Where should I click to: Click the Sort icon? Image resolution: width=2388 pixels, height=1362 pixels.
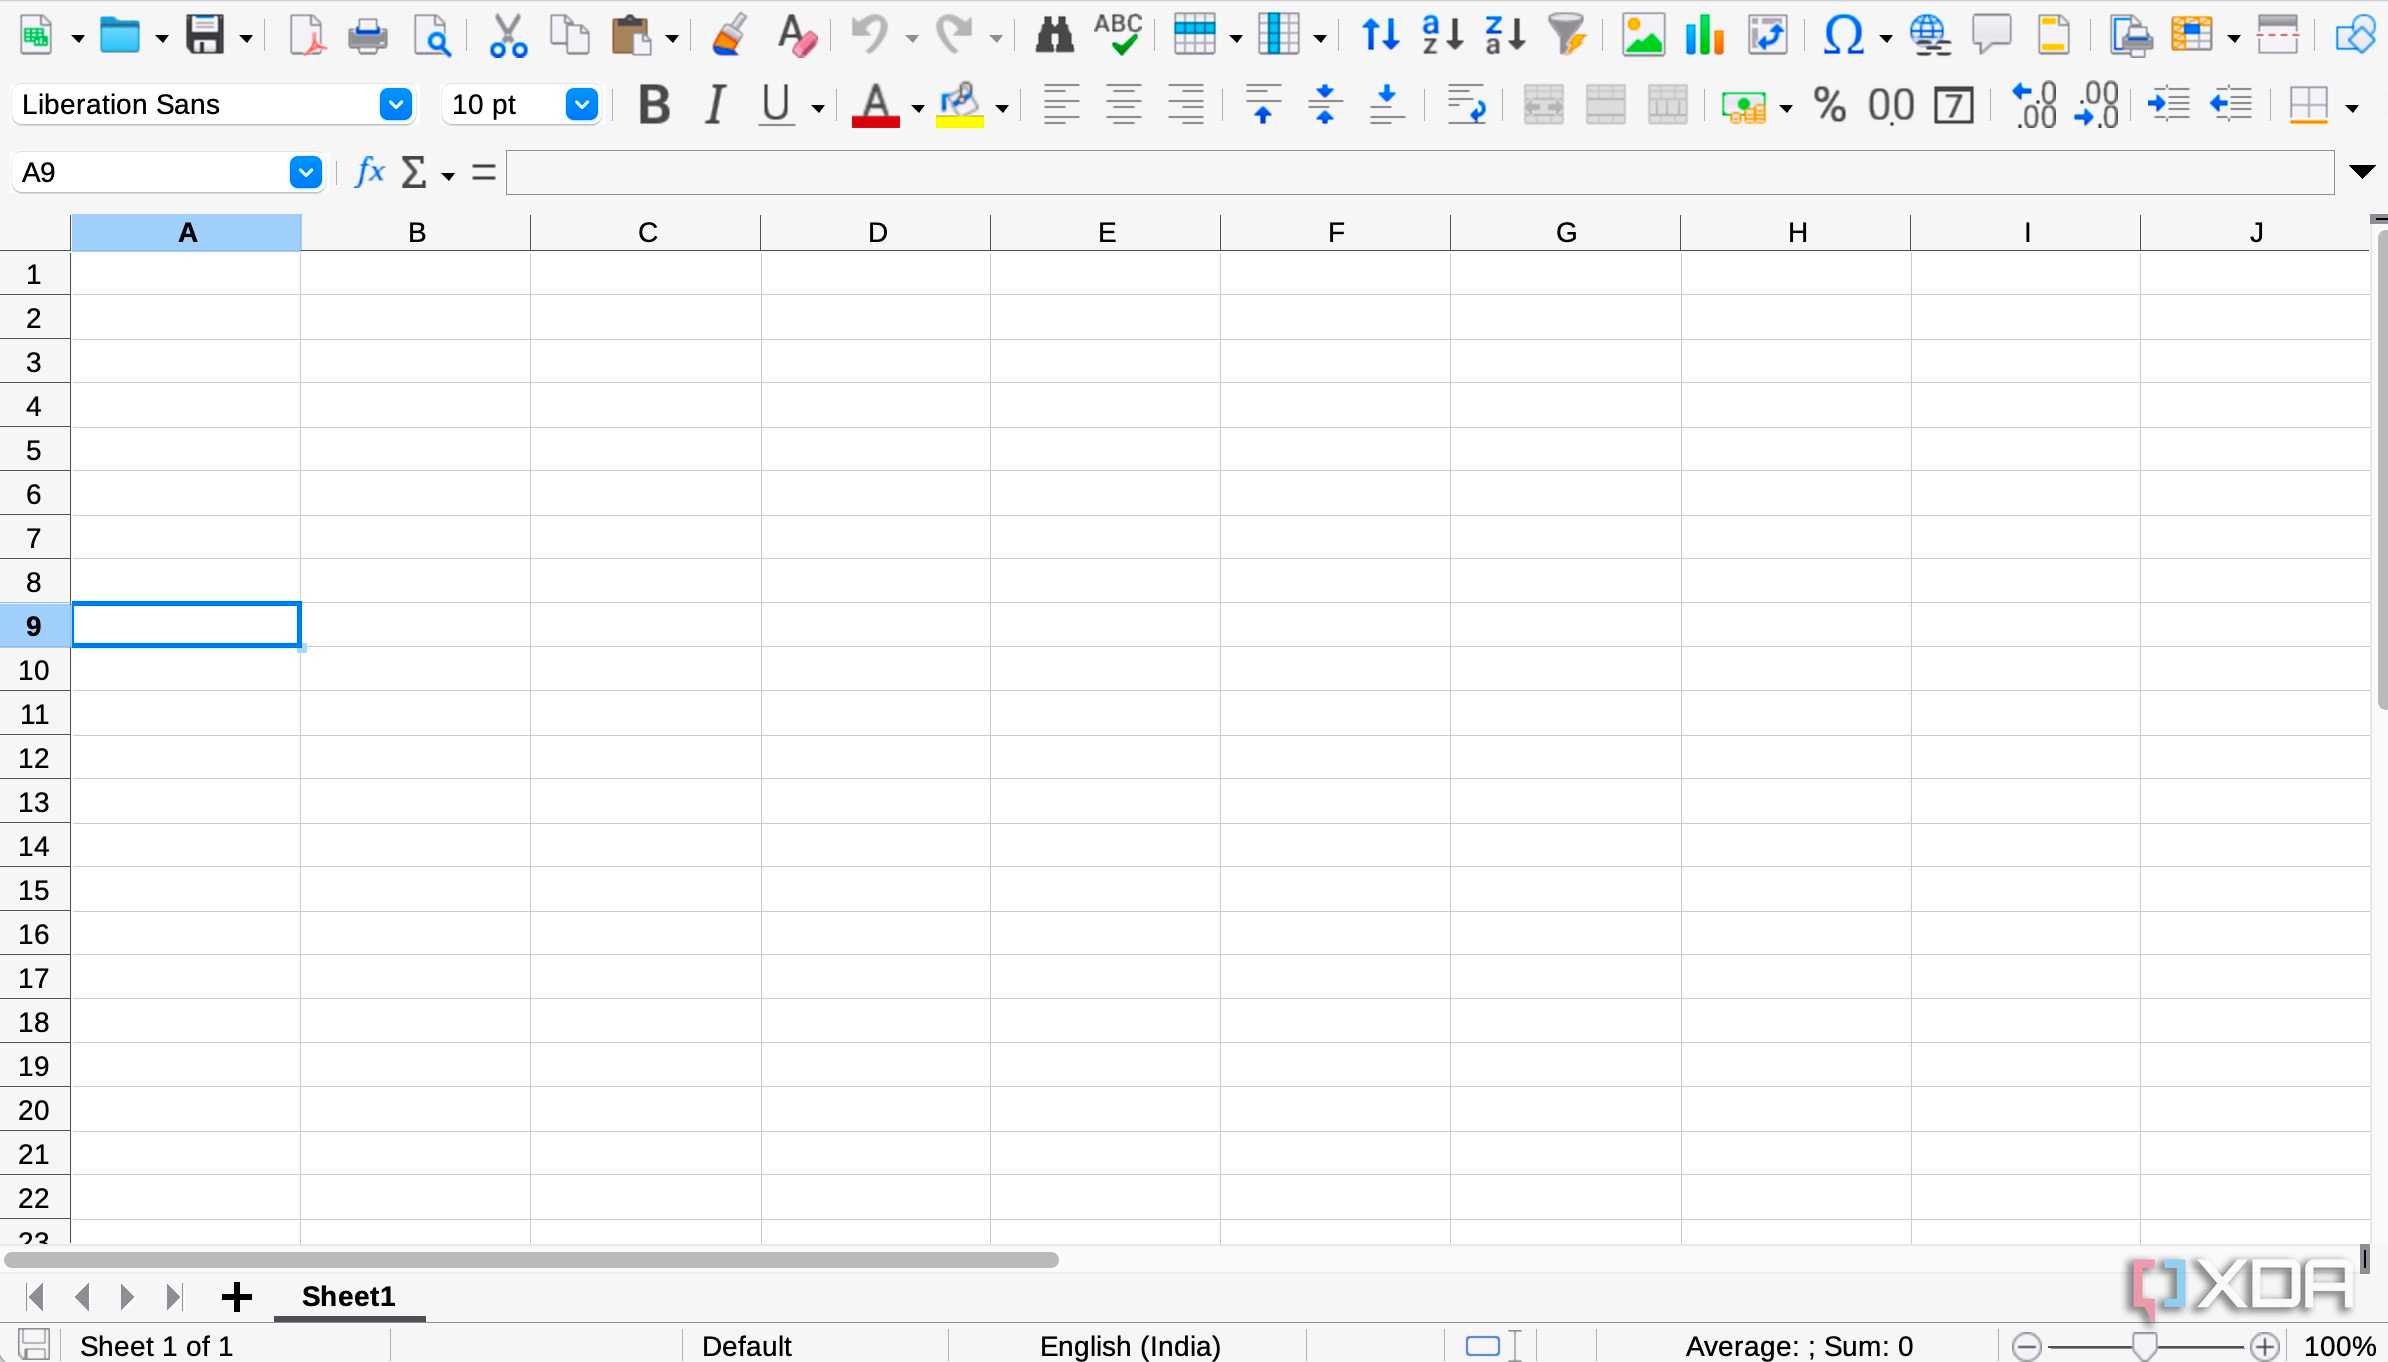click(x=1381, y=37)
